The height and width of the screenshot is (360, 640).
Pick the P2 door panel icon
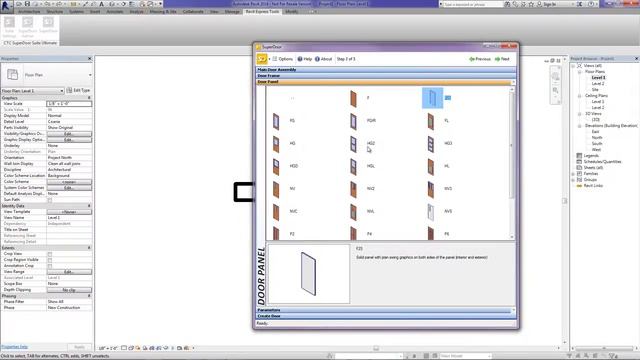pos(276,233)
